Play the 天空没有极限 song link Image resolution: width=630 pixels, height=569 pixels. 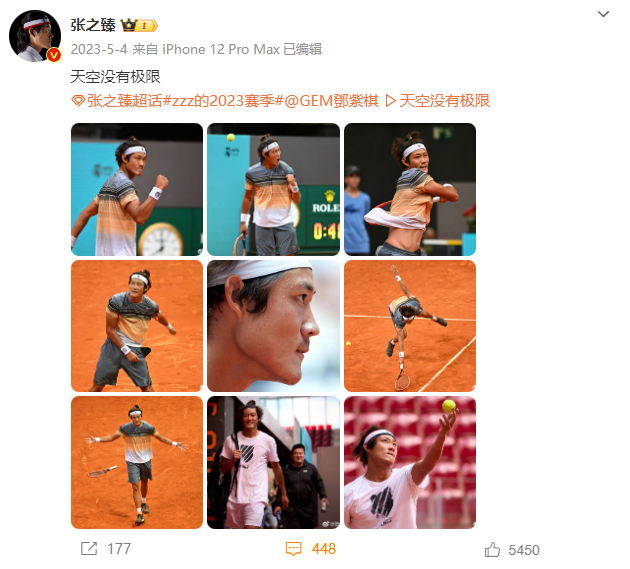coord(438,101)
